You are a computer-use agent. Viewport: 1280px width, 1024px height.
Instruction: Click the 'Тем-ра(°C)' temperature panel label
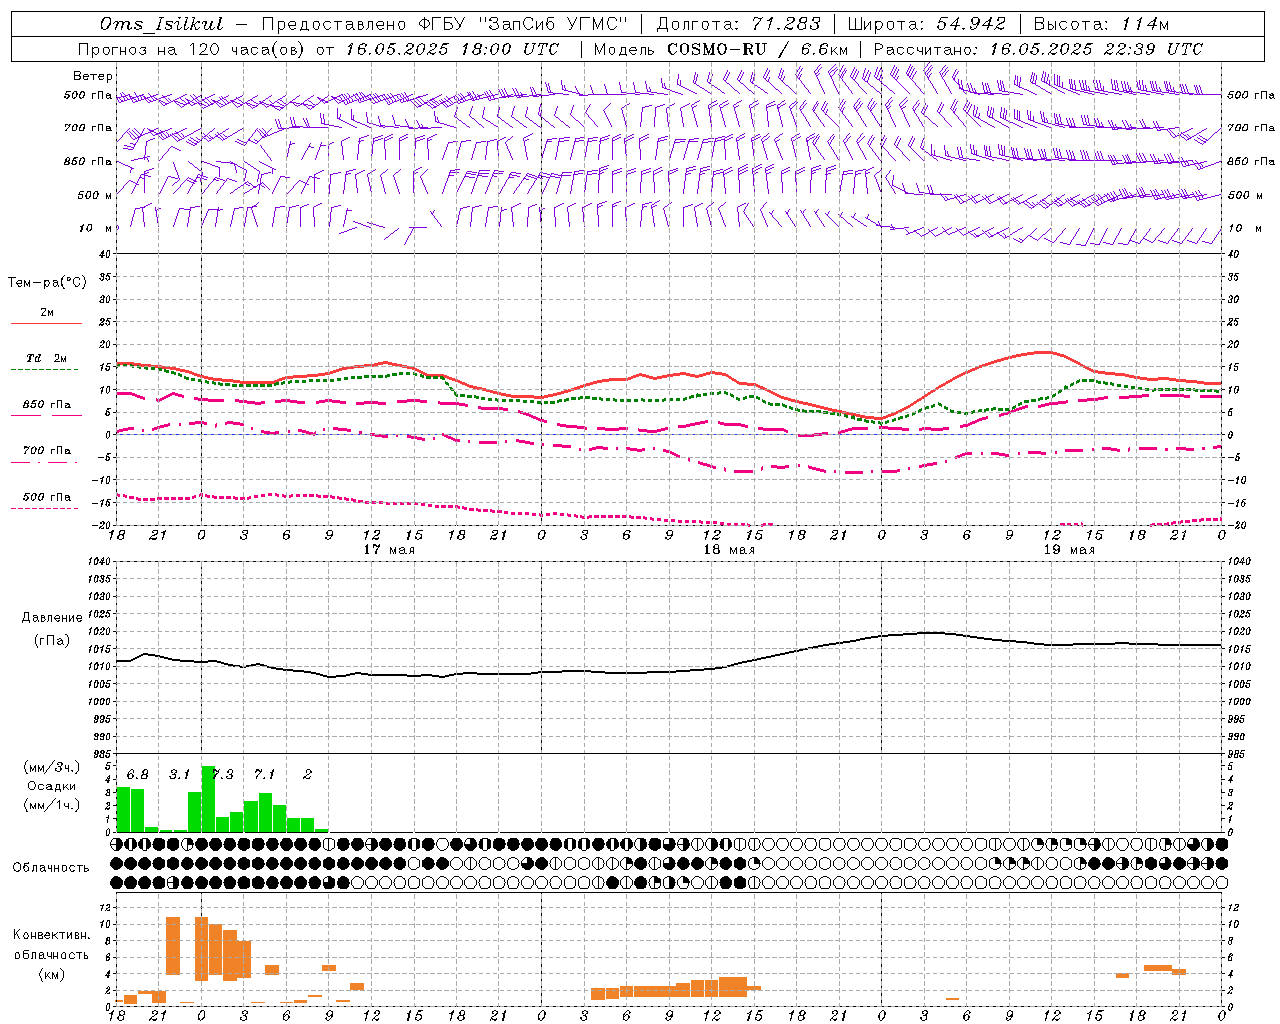tap(47, 282)
